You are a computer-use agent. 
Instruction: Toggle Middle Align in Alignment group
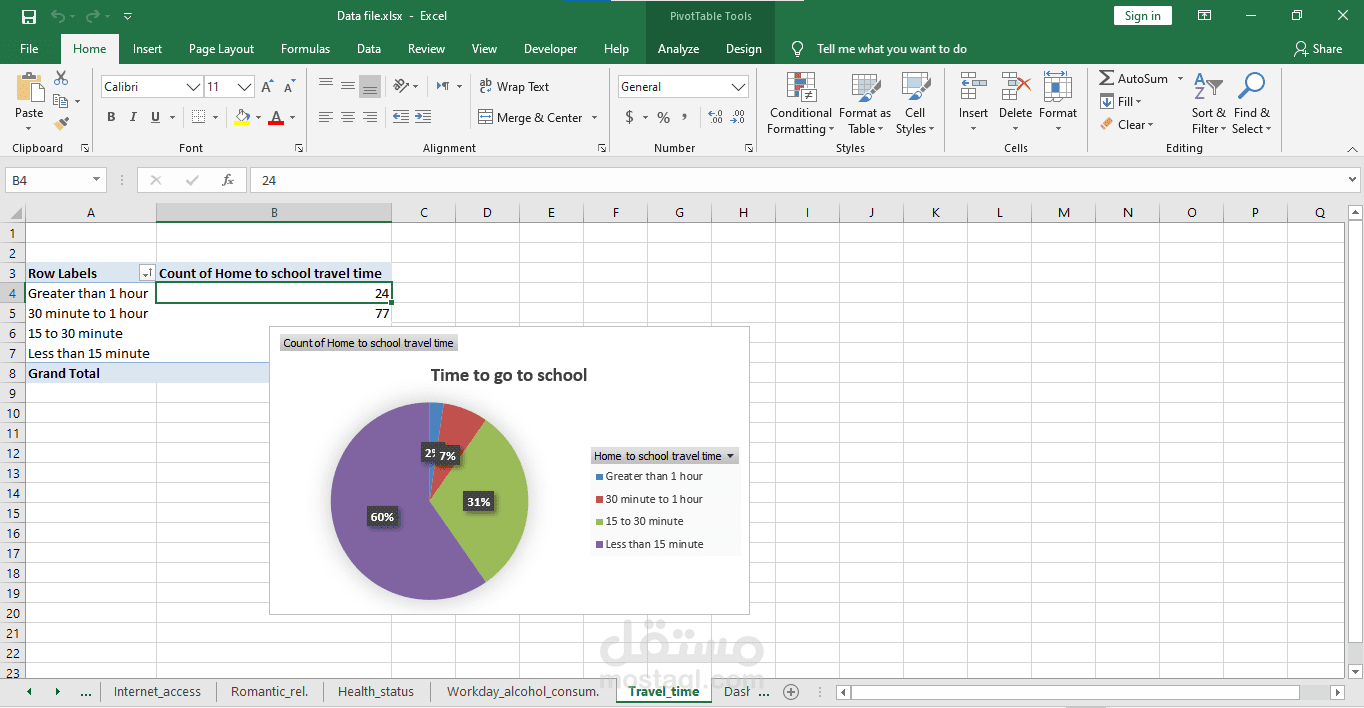(348, 86)
